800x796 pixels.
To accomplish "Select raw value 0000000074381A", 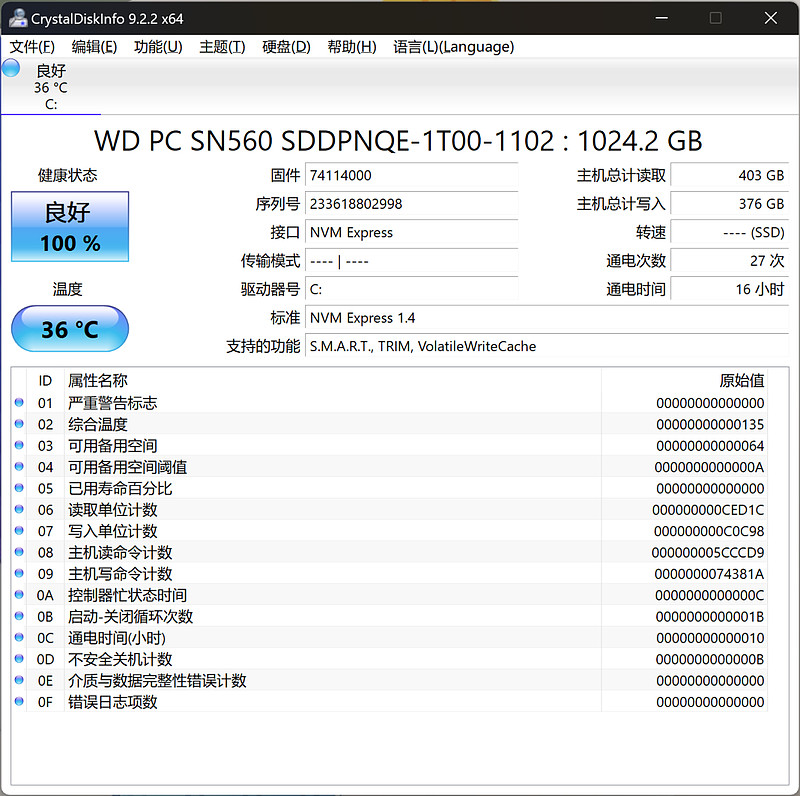I will 709,574.
